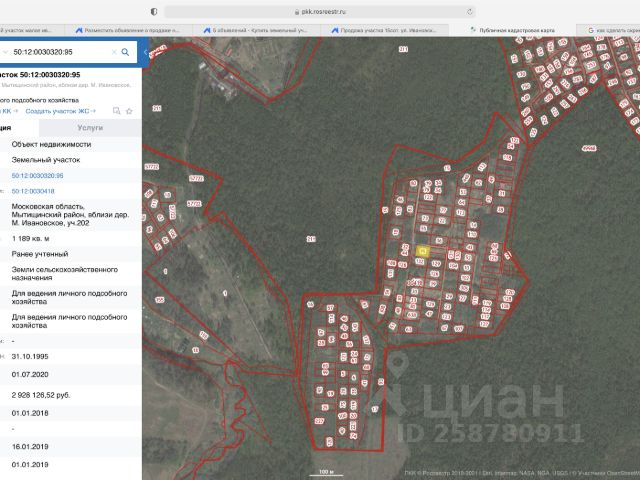Image resolution: width=640 pixels, height=480 pixels.
Task: Switch to the 'Публичная кадастровая карта' tab
Action: coord(512,30)
